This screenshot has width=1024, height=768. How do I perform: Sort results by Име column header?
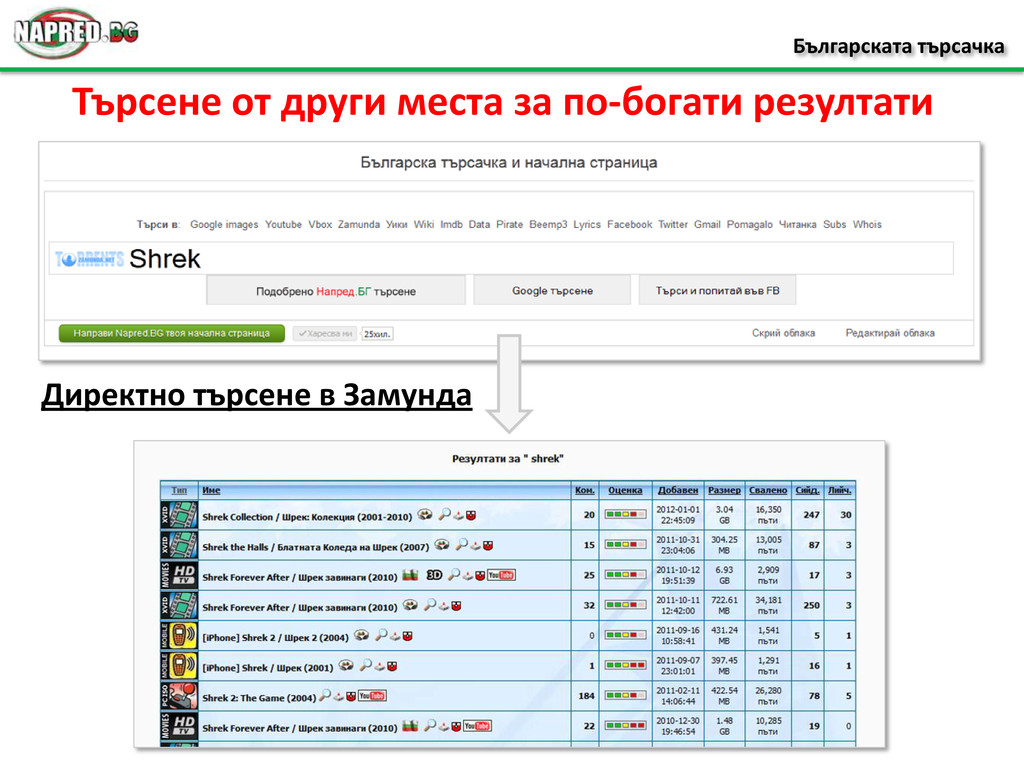(211, 490)
